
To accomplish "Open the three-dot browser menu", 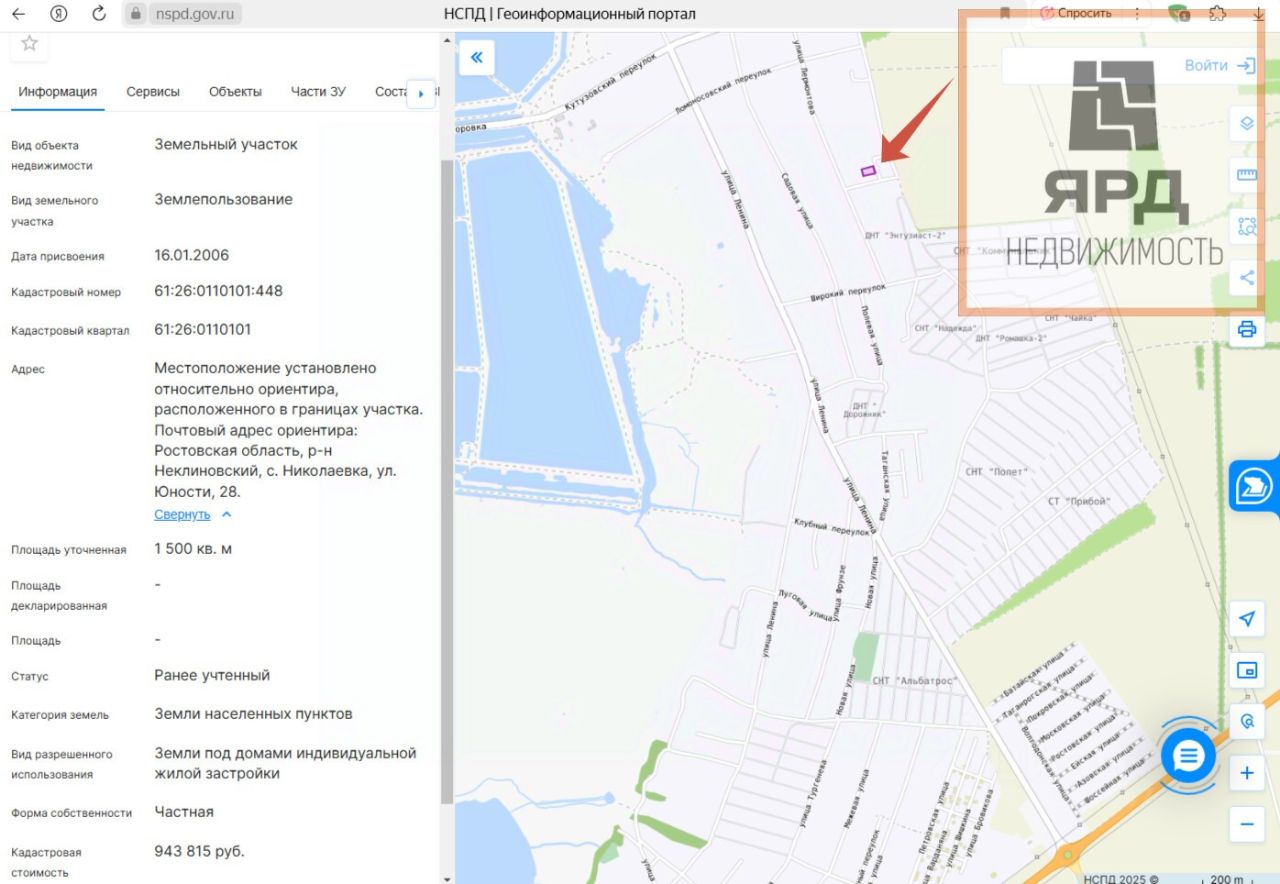I will (1138, 13).
